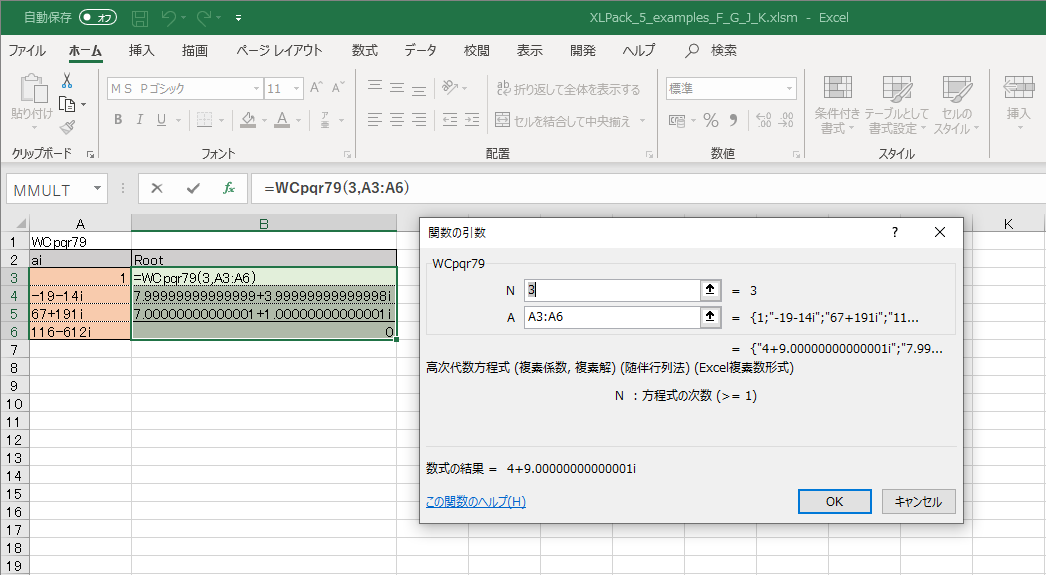This screenshot has height=575, width=1046.
Task: Click the Align Right icon
Action: (x=419, y=120)
